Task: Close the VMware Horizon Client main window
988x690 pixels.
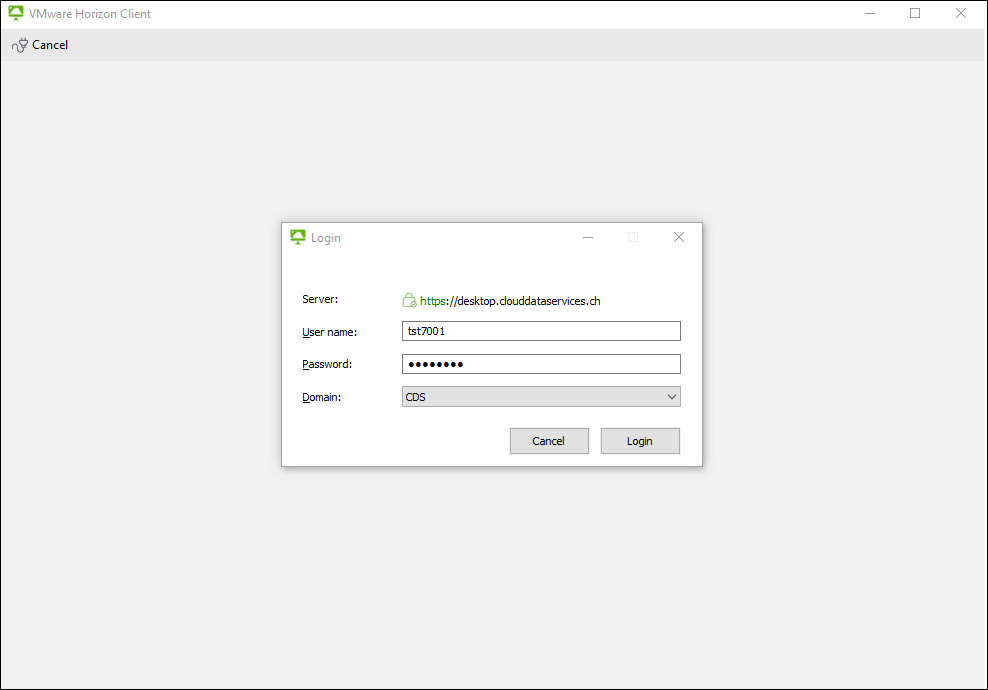Action: point(961,14)
